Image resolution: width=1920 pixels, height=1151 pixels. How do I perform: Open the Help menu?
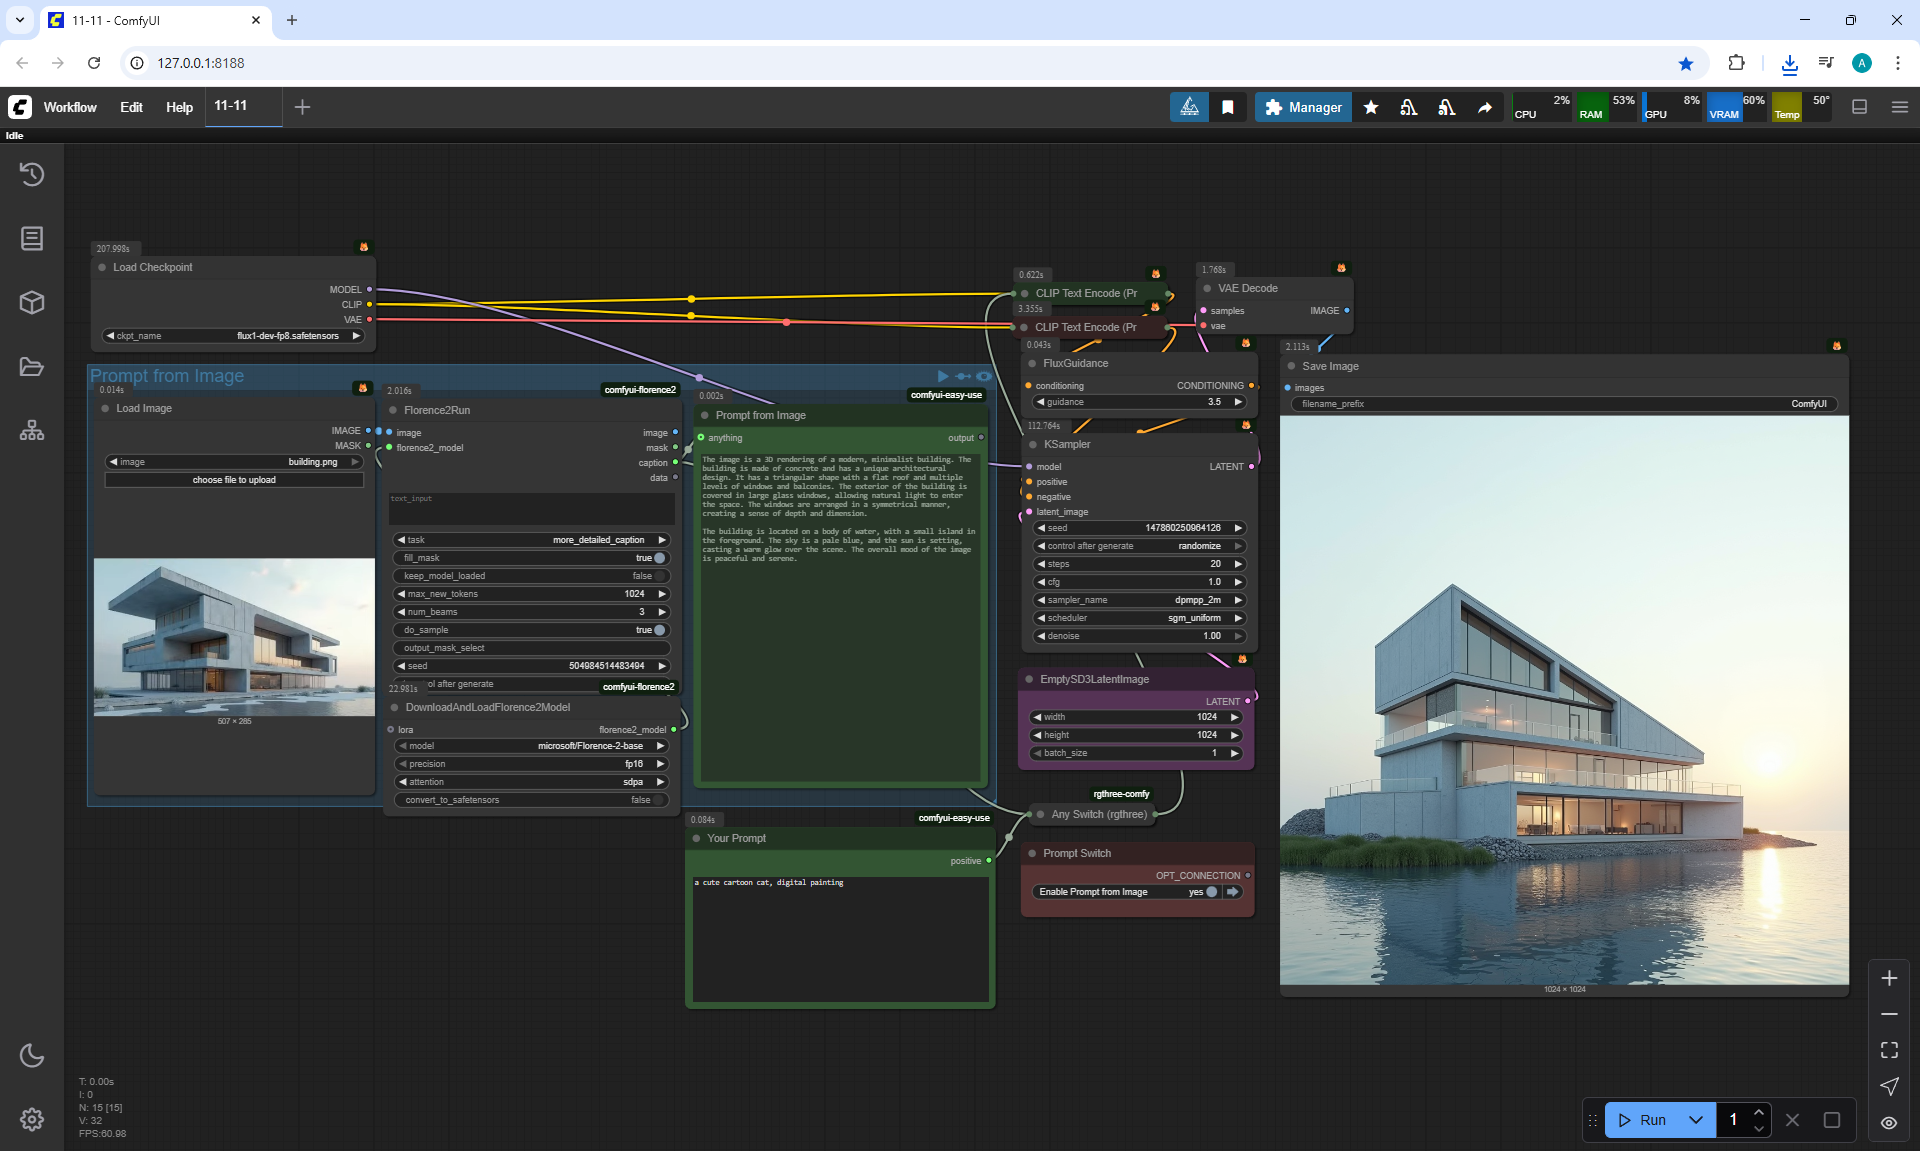(x=179, y=107)
